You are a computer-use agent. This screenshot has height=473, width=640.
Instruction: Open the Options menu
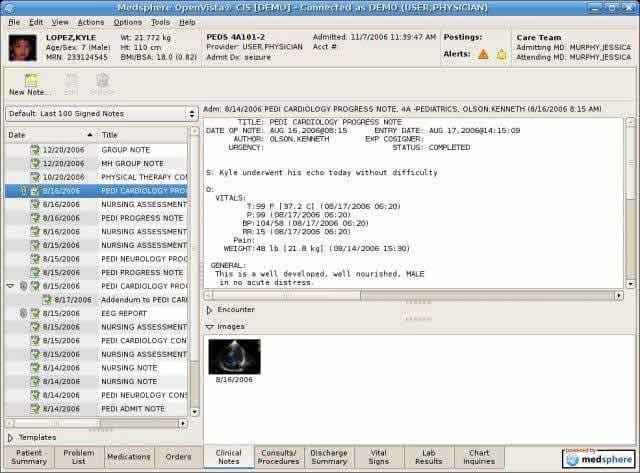click(128, 22)
